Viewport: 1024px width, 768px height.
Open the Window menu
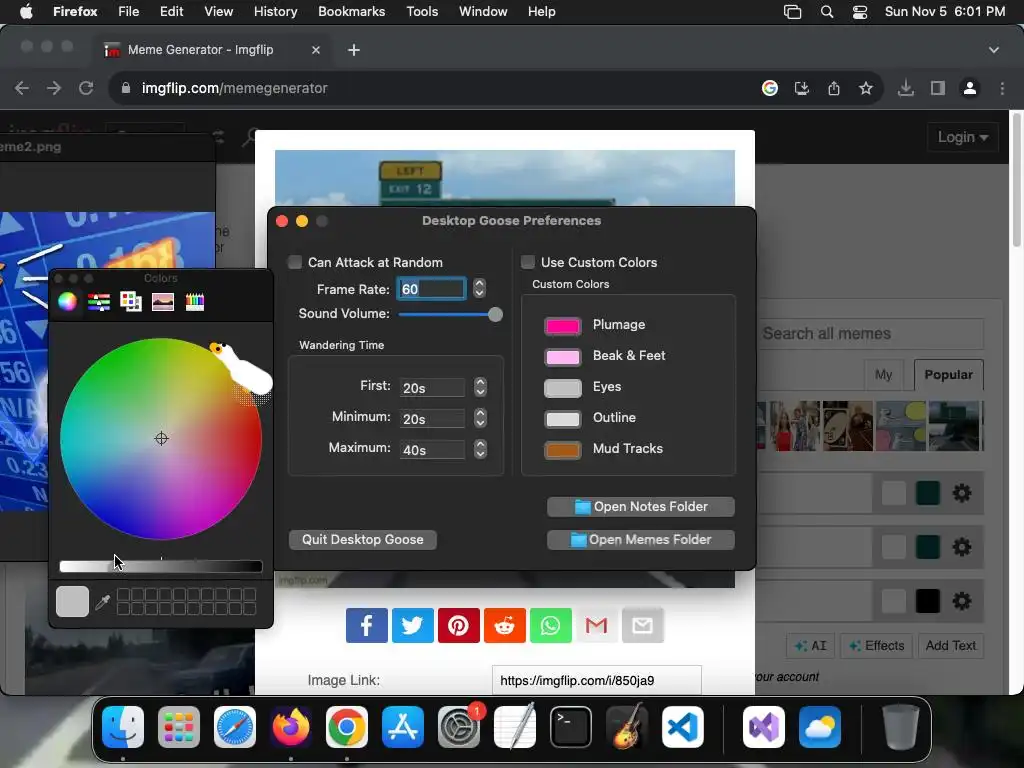point(483,12)
